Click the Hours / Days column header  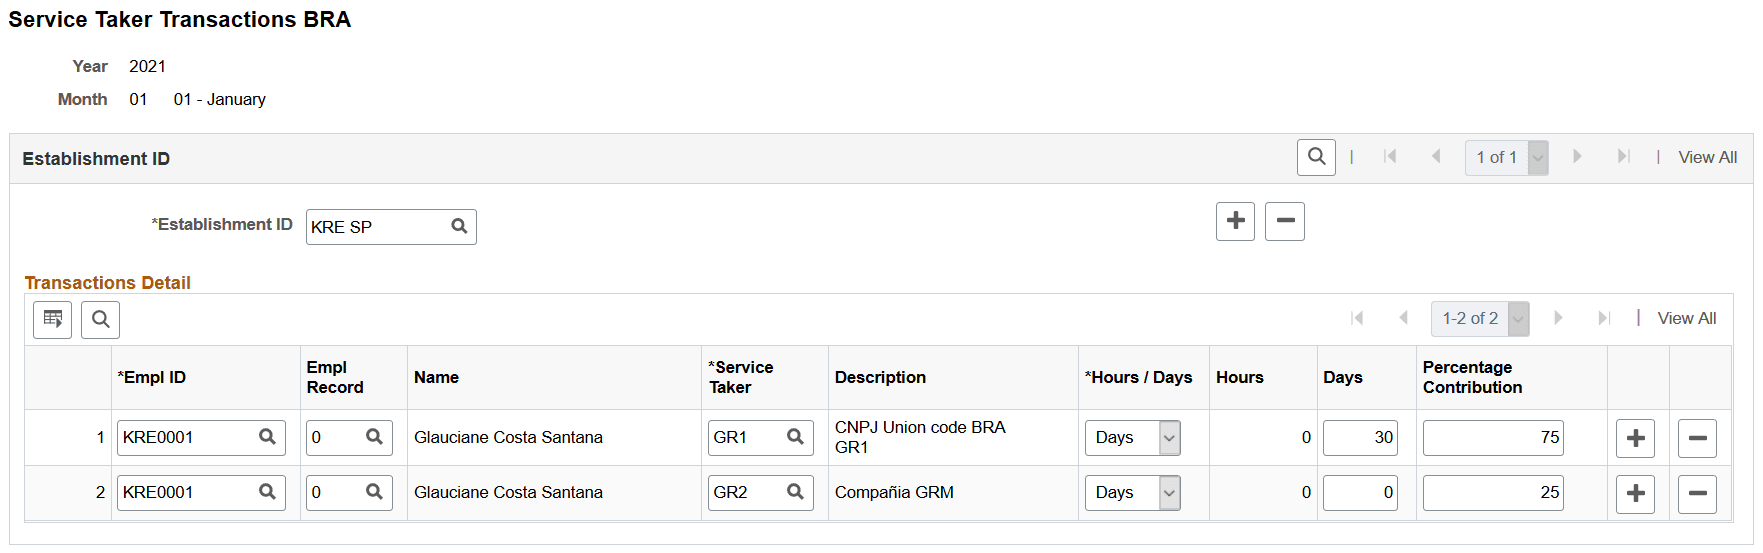click(1139, 378)
